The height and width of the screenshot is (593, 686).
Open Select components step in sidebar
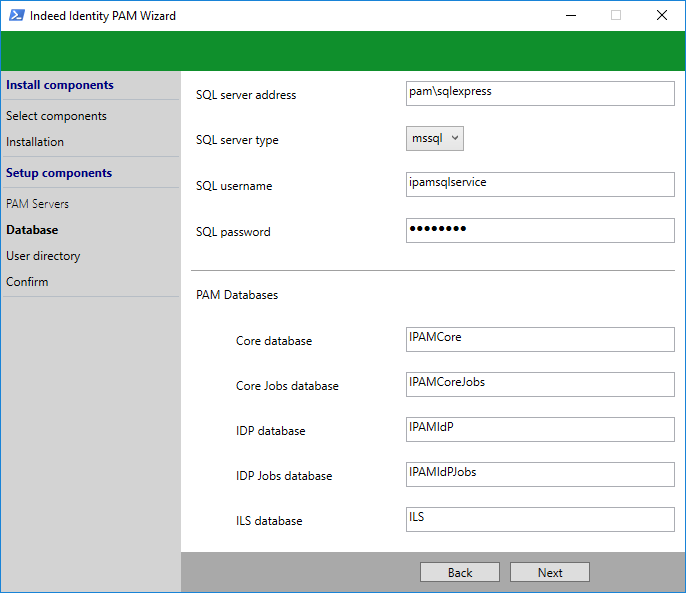(56, 116)
